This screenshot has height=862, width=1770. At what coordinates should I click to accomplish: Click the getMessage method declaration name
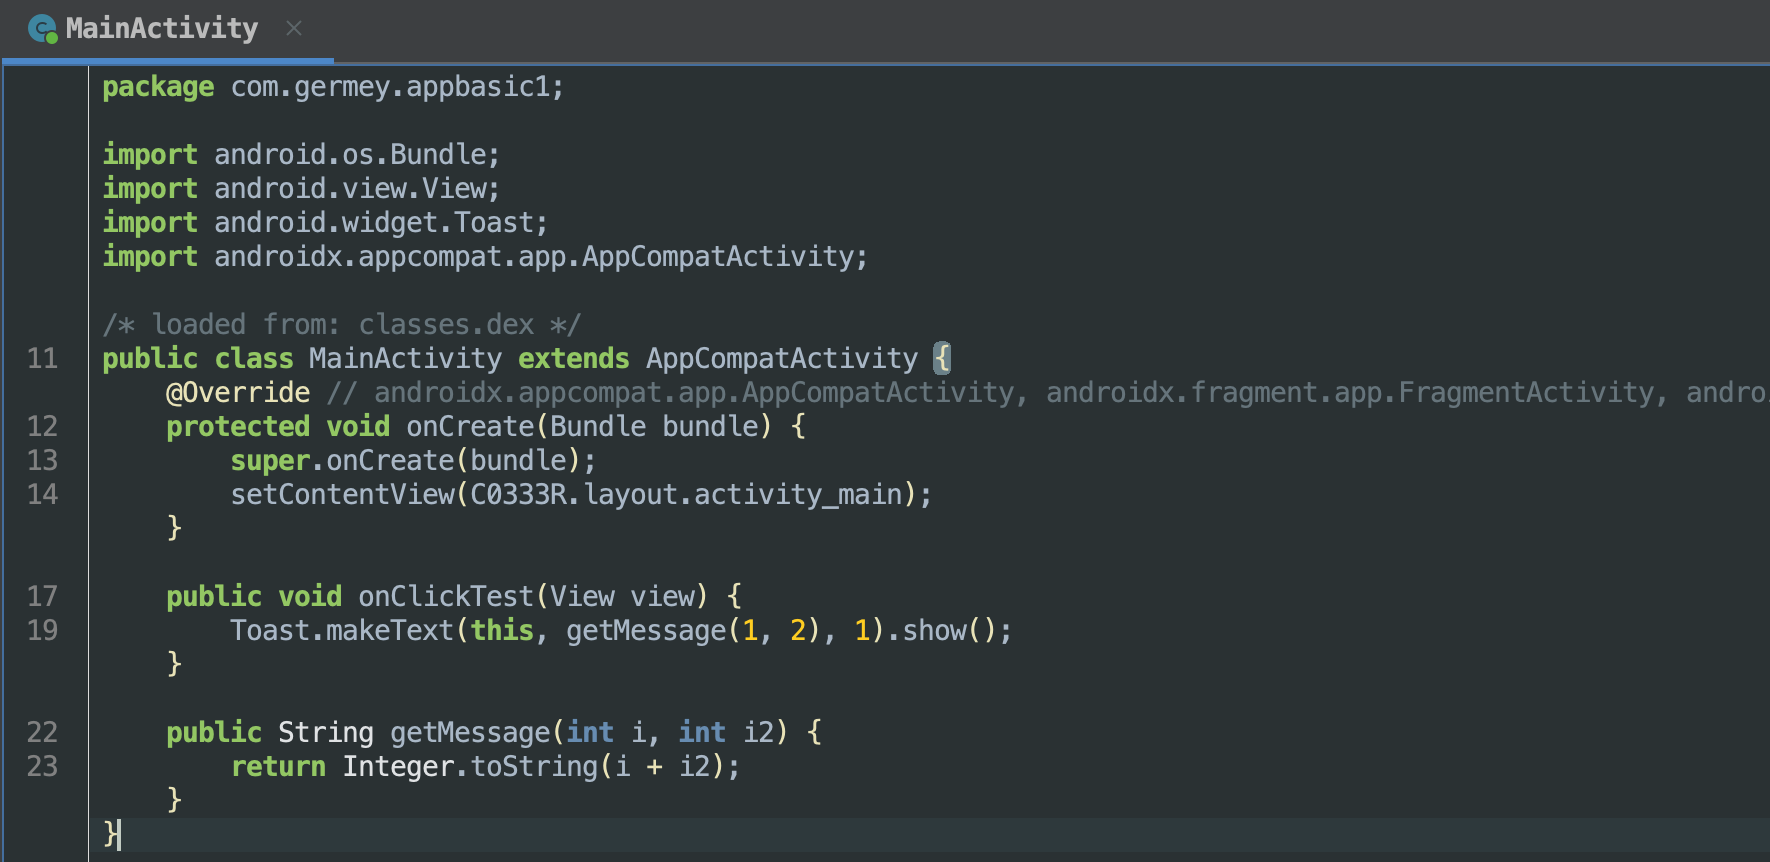pos(470,732)
